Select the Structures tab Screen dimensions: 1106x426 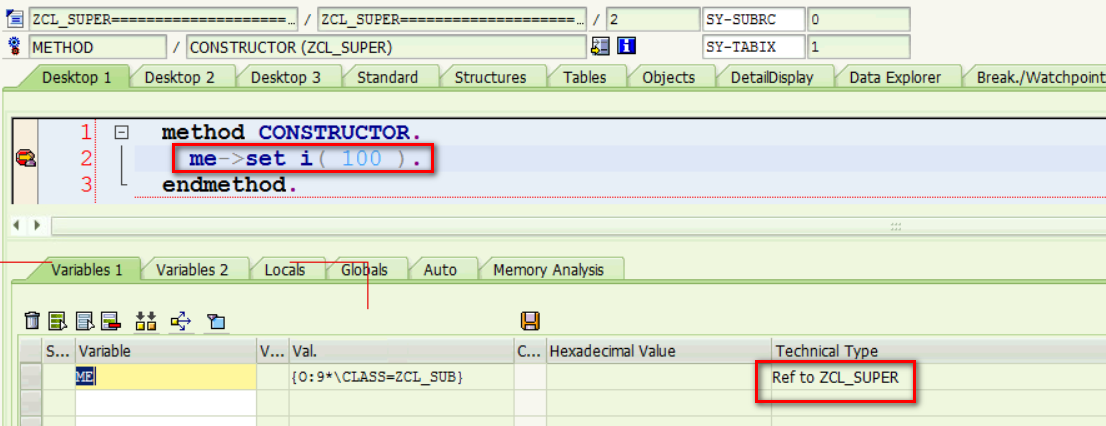pyautogui.click(x=490, y=78)
